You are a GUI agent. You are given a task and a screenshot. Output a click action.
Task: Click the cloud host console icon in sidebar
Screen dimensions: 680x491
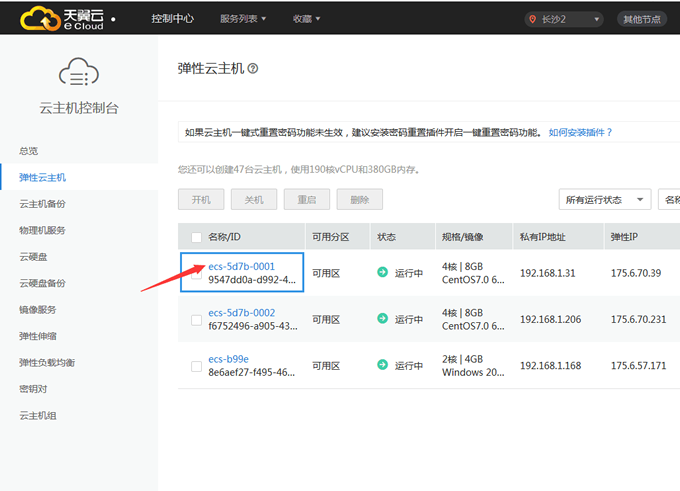click(78, 72)
